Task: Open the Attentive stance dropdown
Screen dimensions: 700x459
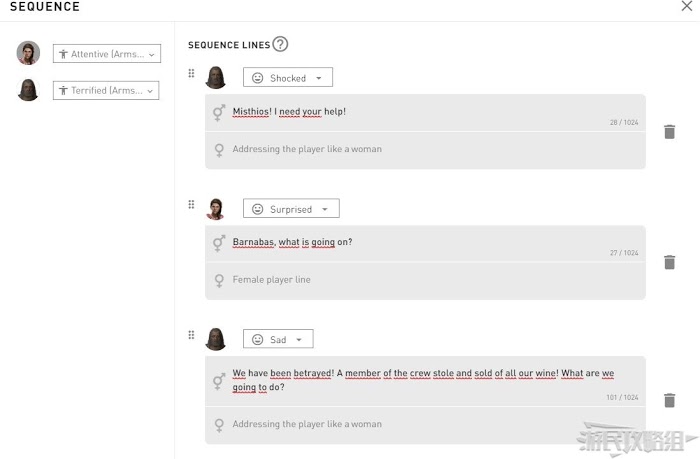Action: 107,54
